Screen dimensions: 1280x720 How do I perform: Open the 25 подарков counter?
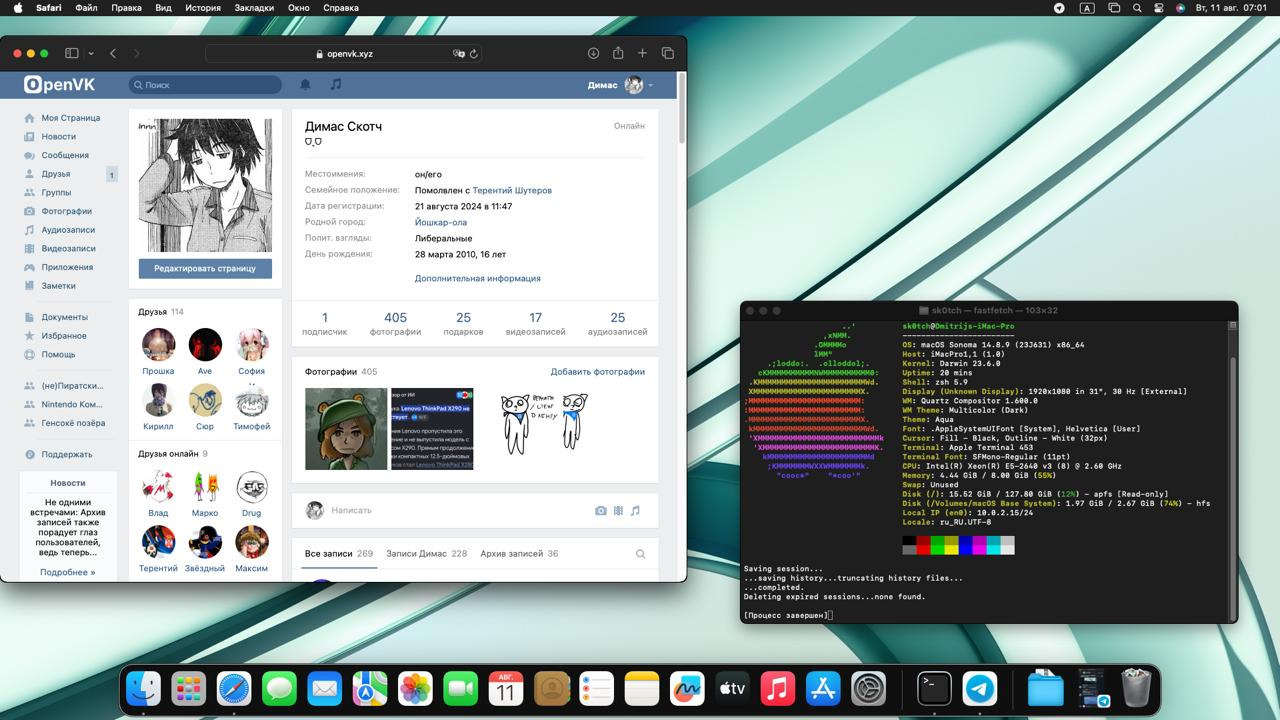tap(463, 323)
